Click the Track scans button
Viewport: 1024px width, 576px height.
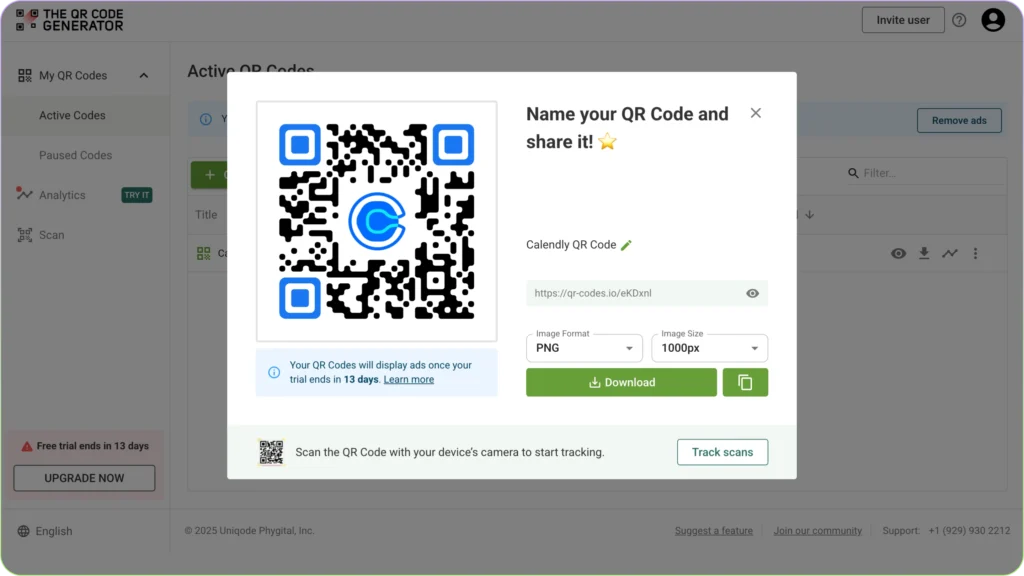pos(722,452)
